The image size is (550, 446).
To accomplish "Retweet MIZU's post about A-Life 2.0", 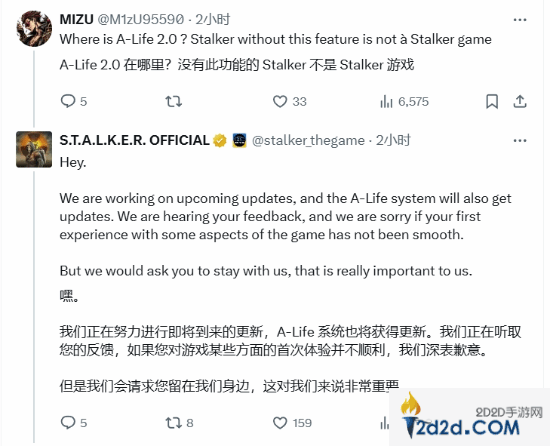I will tap(174, 101).
